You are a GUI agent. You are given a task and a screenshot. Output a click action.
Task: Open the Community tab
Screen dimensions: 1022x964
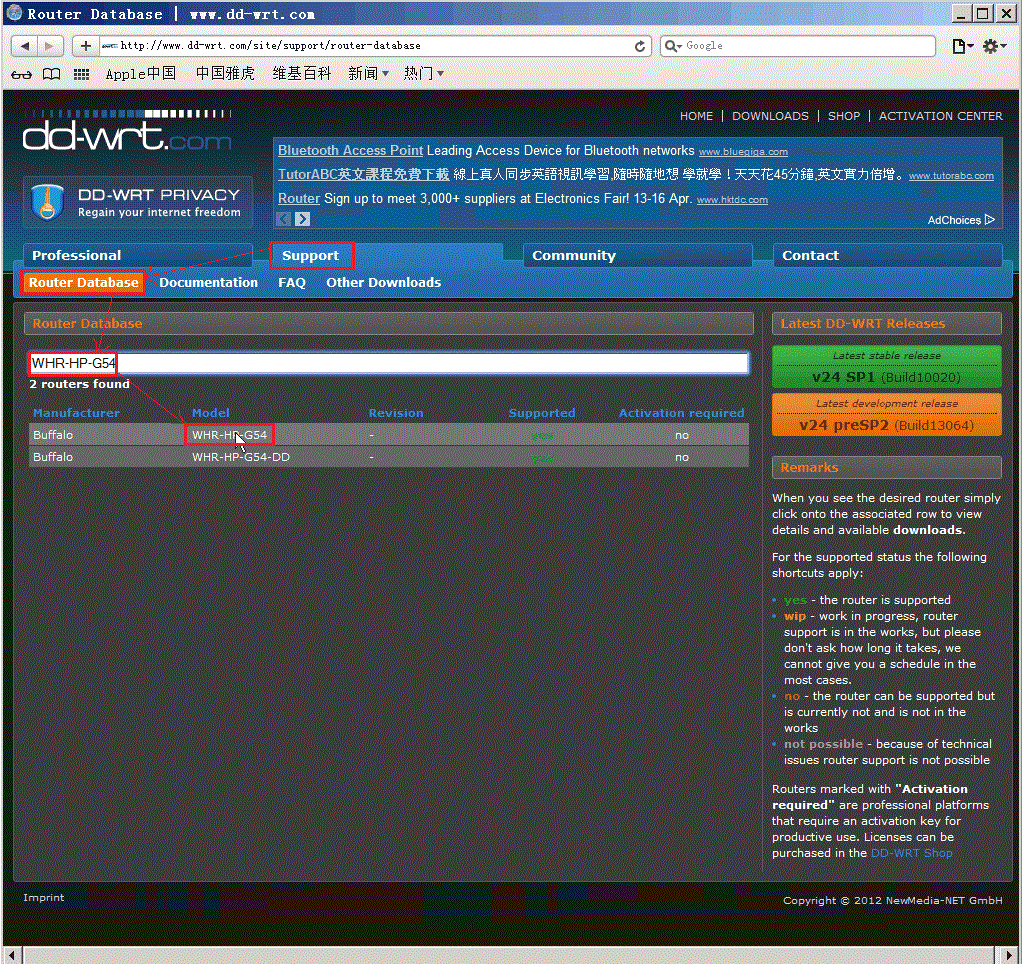637,256
